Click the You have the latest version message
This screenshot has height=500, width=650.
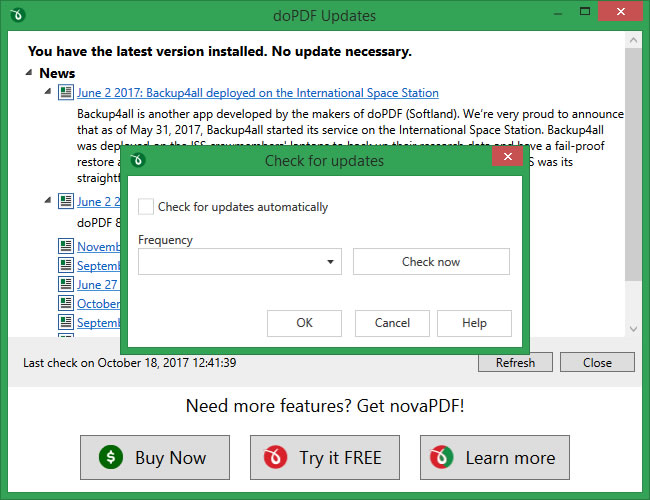click(220, 51)
